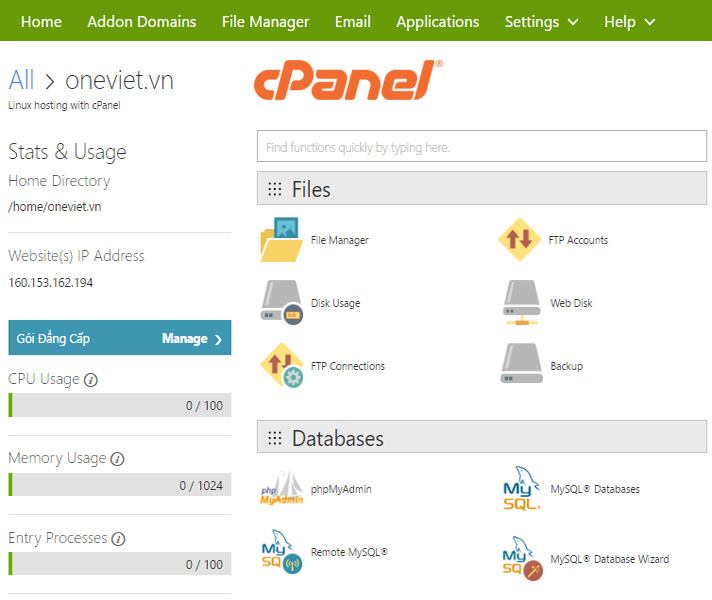Image resolution: width=712 pixels, height=600 pixels.
Task: Start the MySQL Database Wizard icon
Action: (x=521, y=560)
